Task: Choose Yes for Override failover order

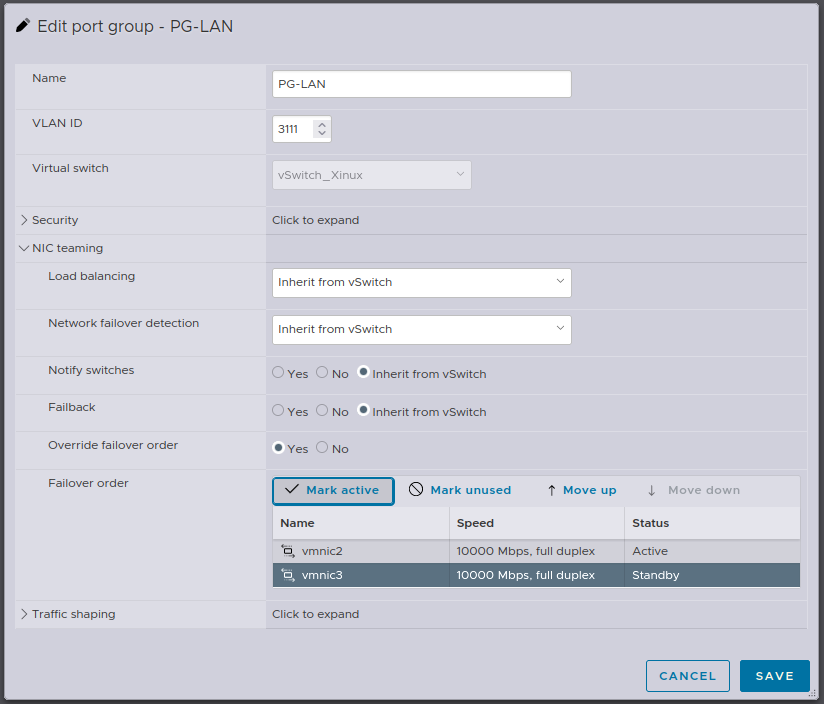Action: (x=278, y=448)
